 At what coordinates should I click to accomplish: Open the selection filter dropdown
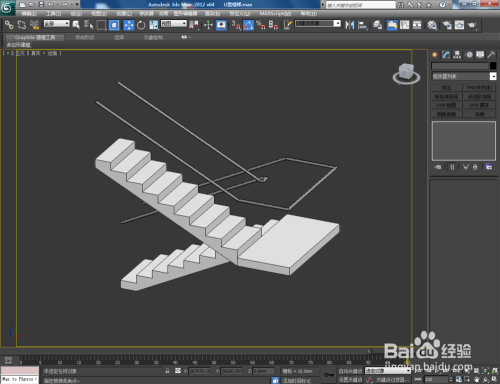coord(57,24)
